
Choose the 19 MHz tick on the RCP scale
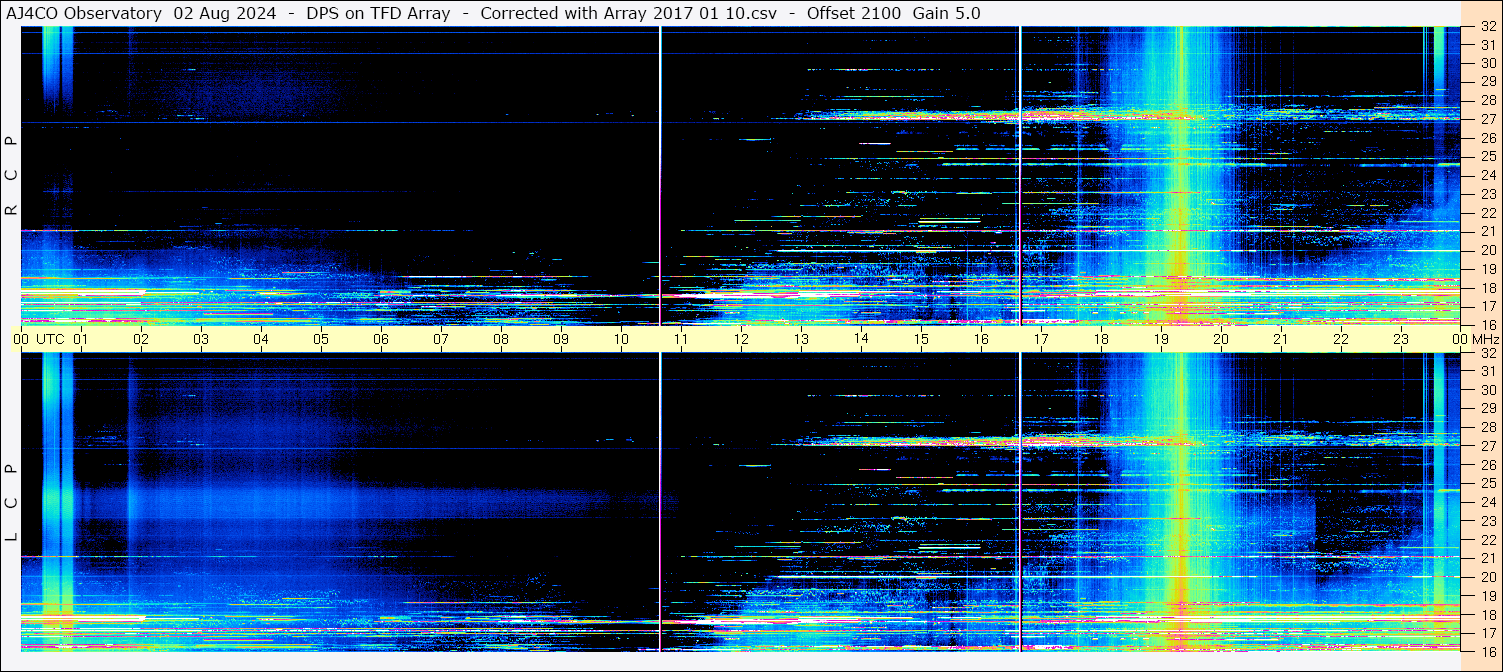tap(1488, 269)
